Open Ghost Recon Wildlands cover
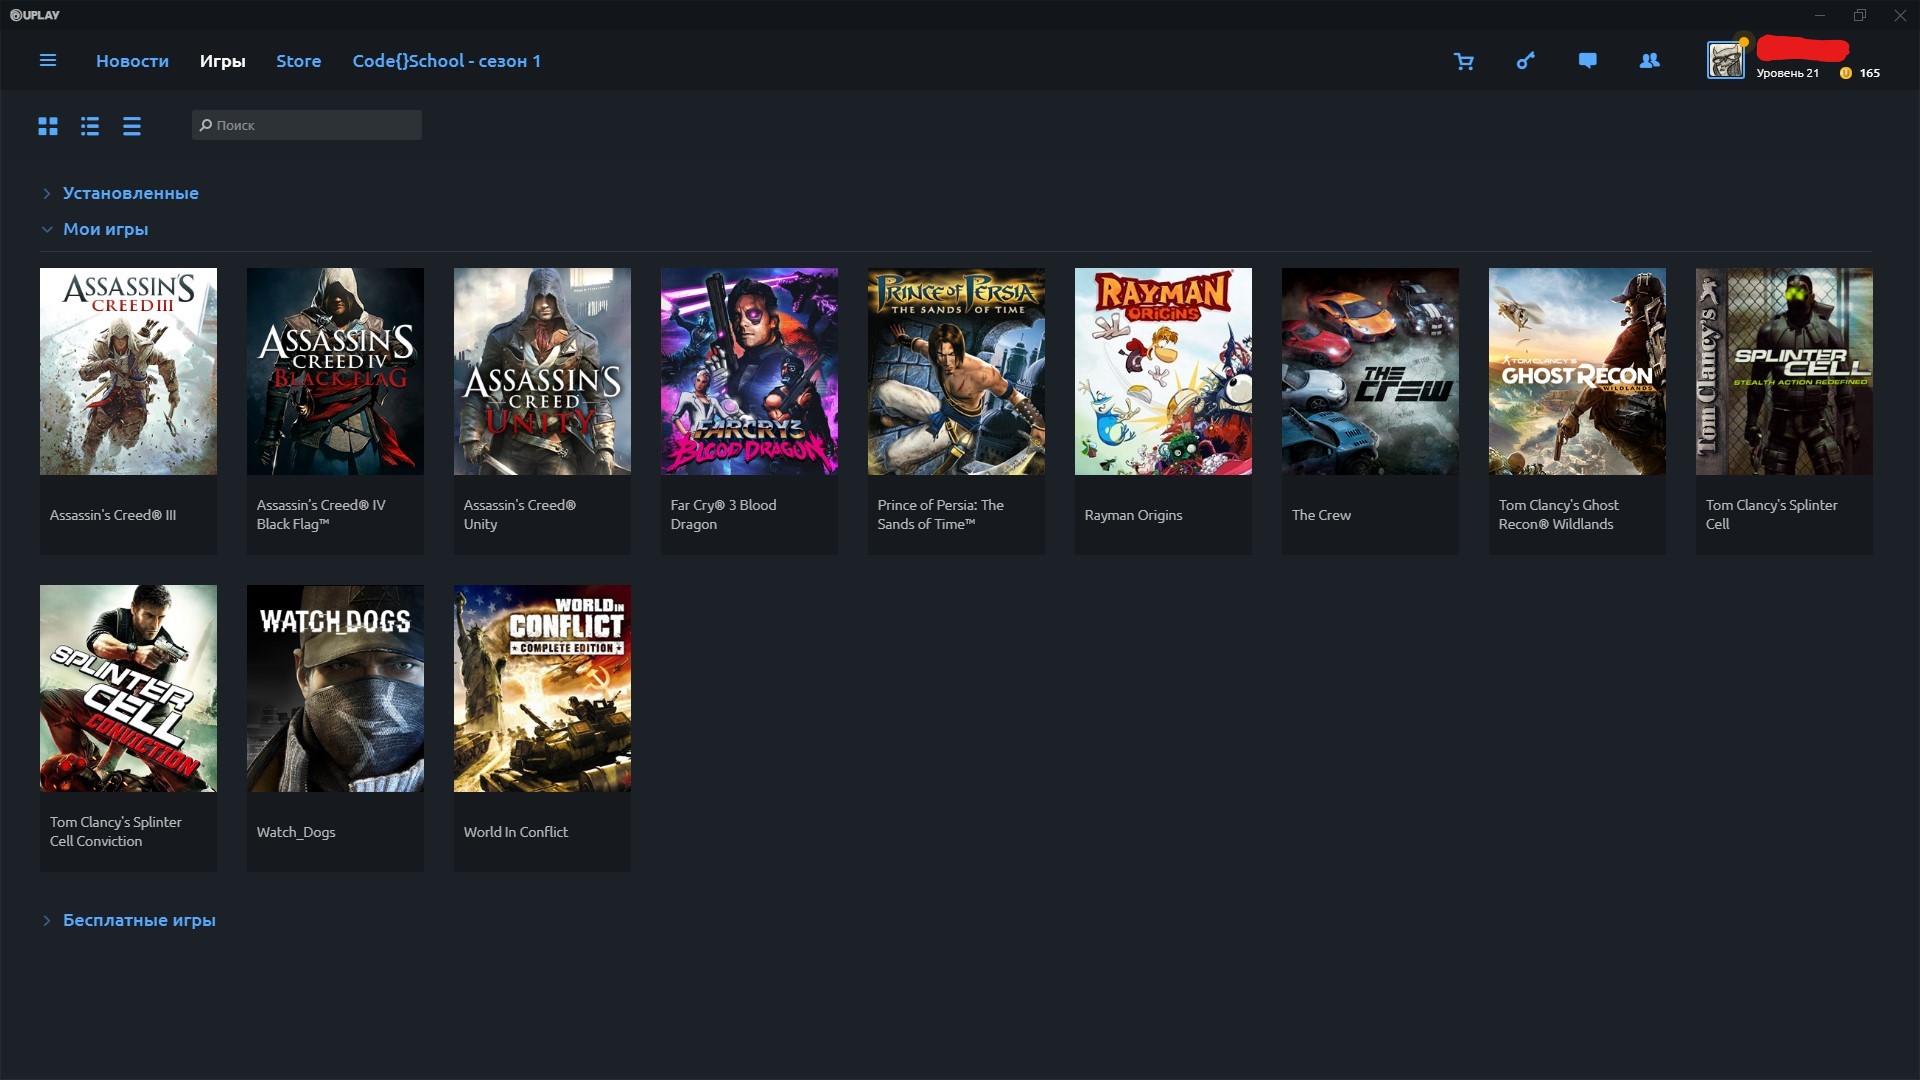The width and height of the screenshot is (1920, 1080). pos(1577,371)
